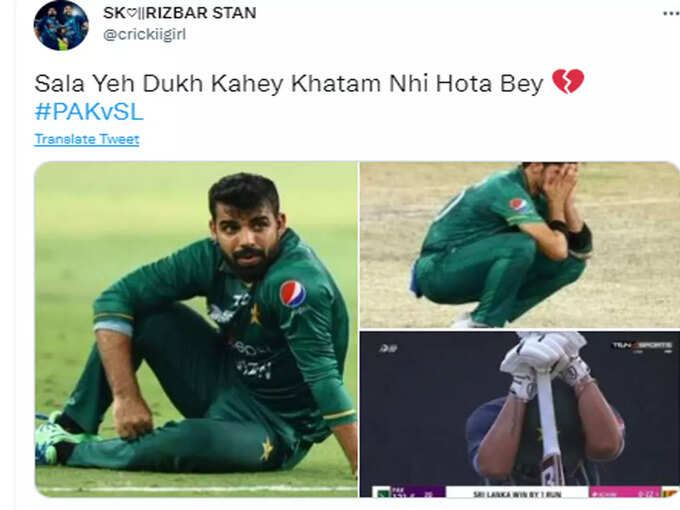Screen dimensions: 680x510
Task: Open the SK RIZBAR STAN display name
Action: [x=180, y=13]
